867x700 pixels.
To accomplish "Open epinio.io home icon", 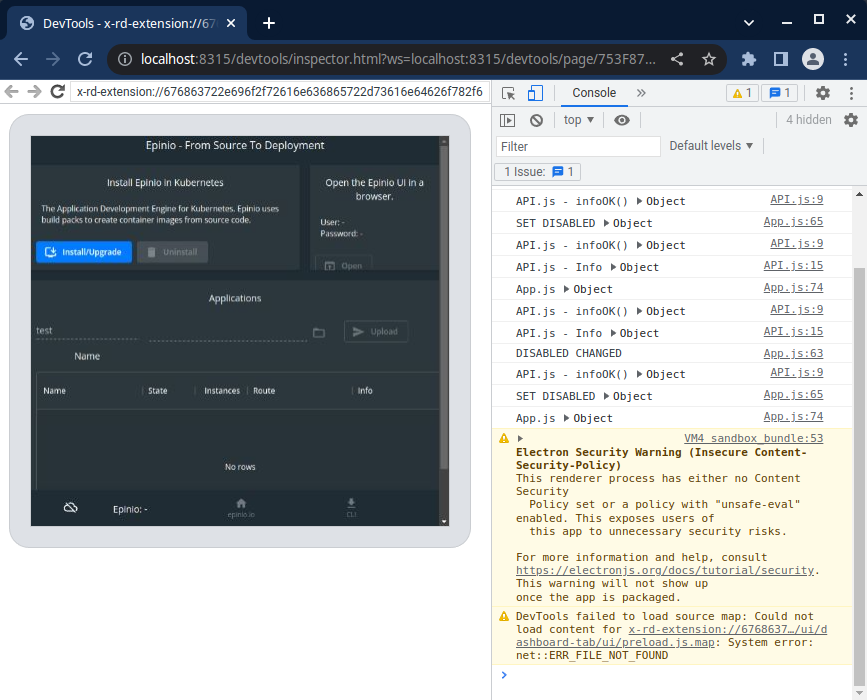I will pos(241,507).
